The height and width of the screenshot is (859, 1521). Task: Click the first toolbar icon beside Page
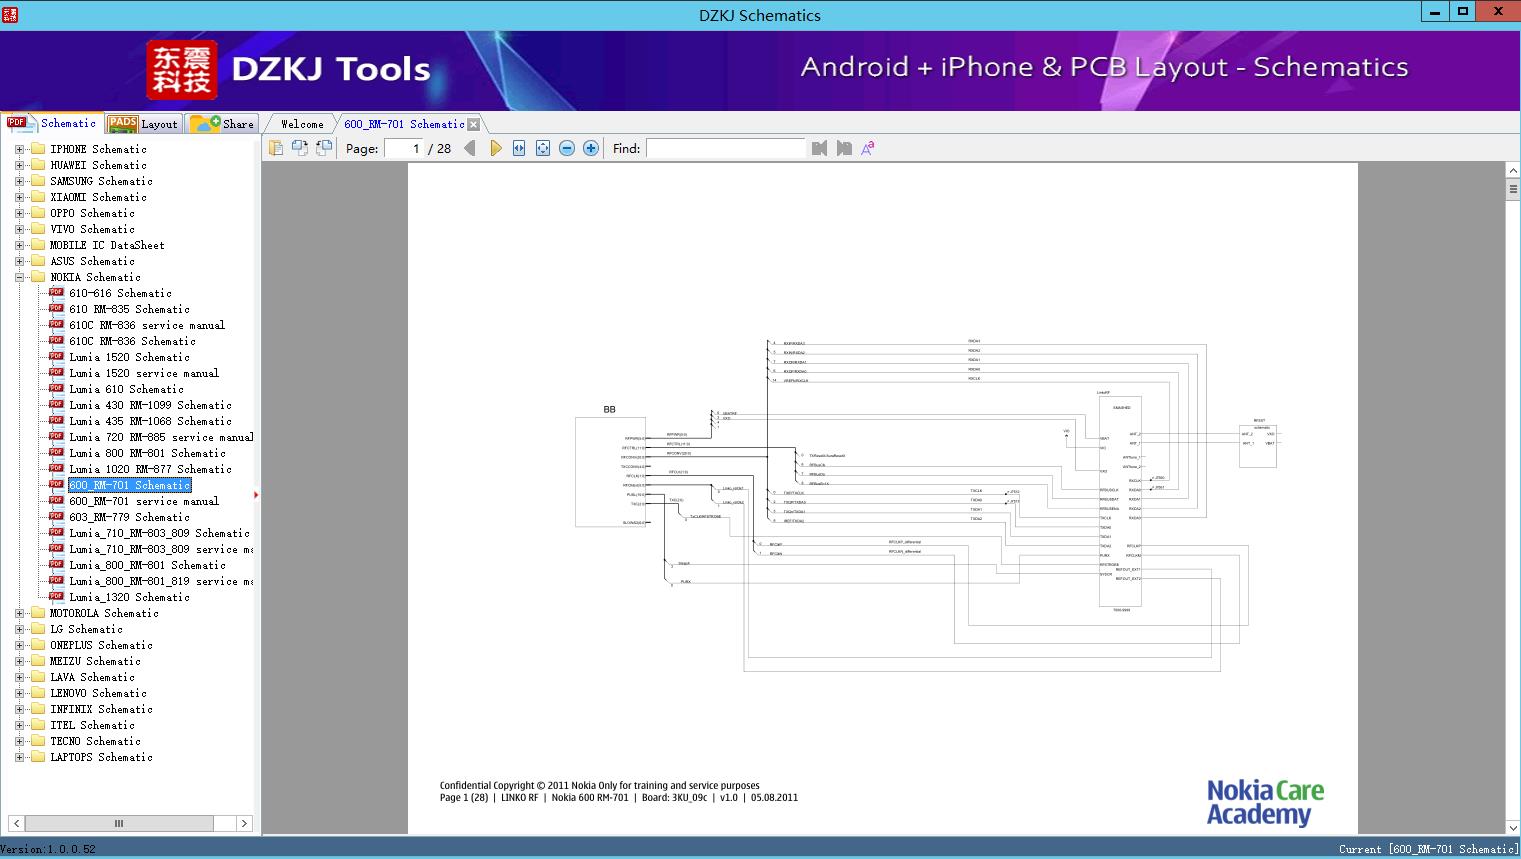coord(276,148)
